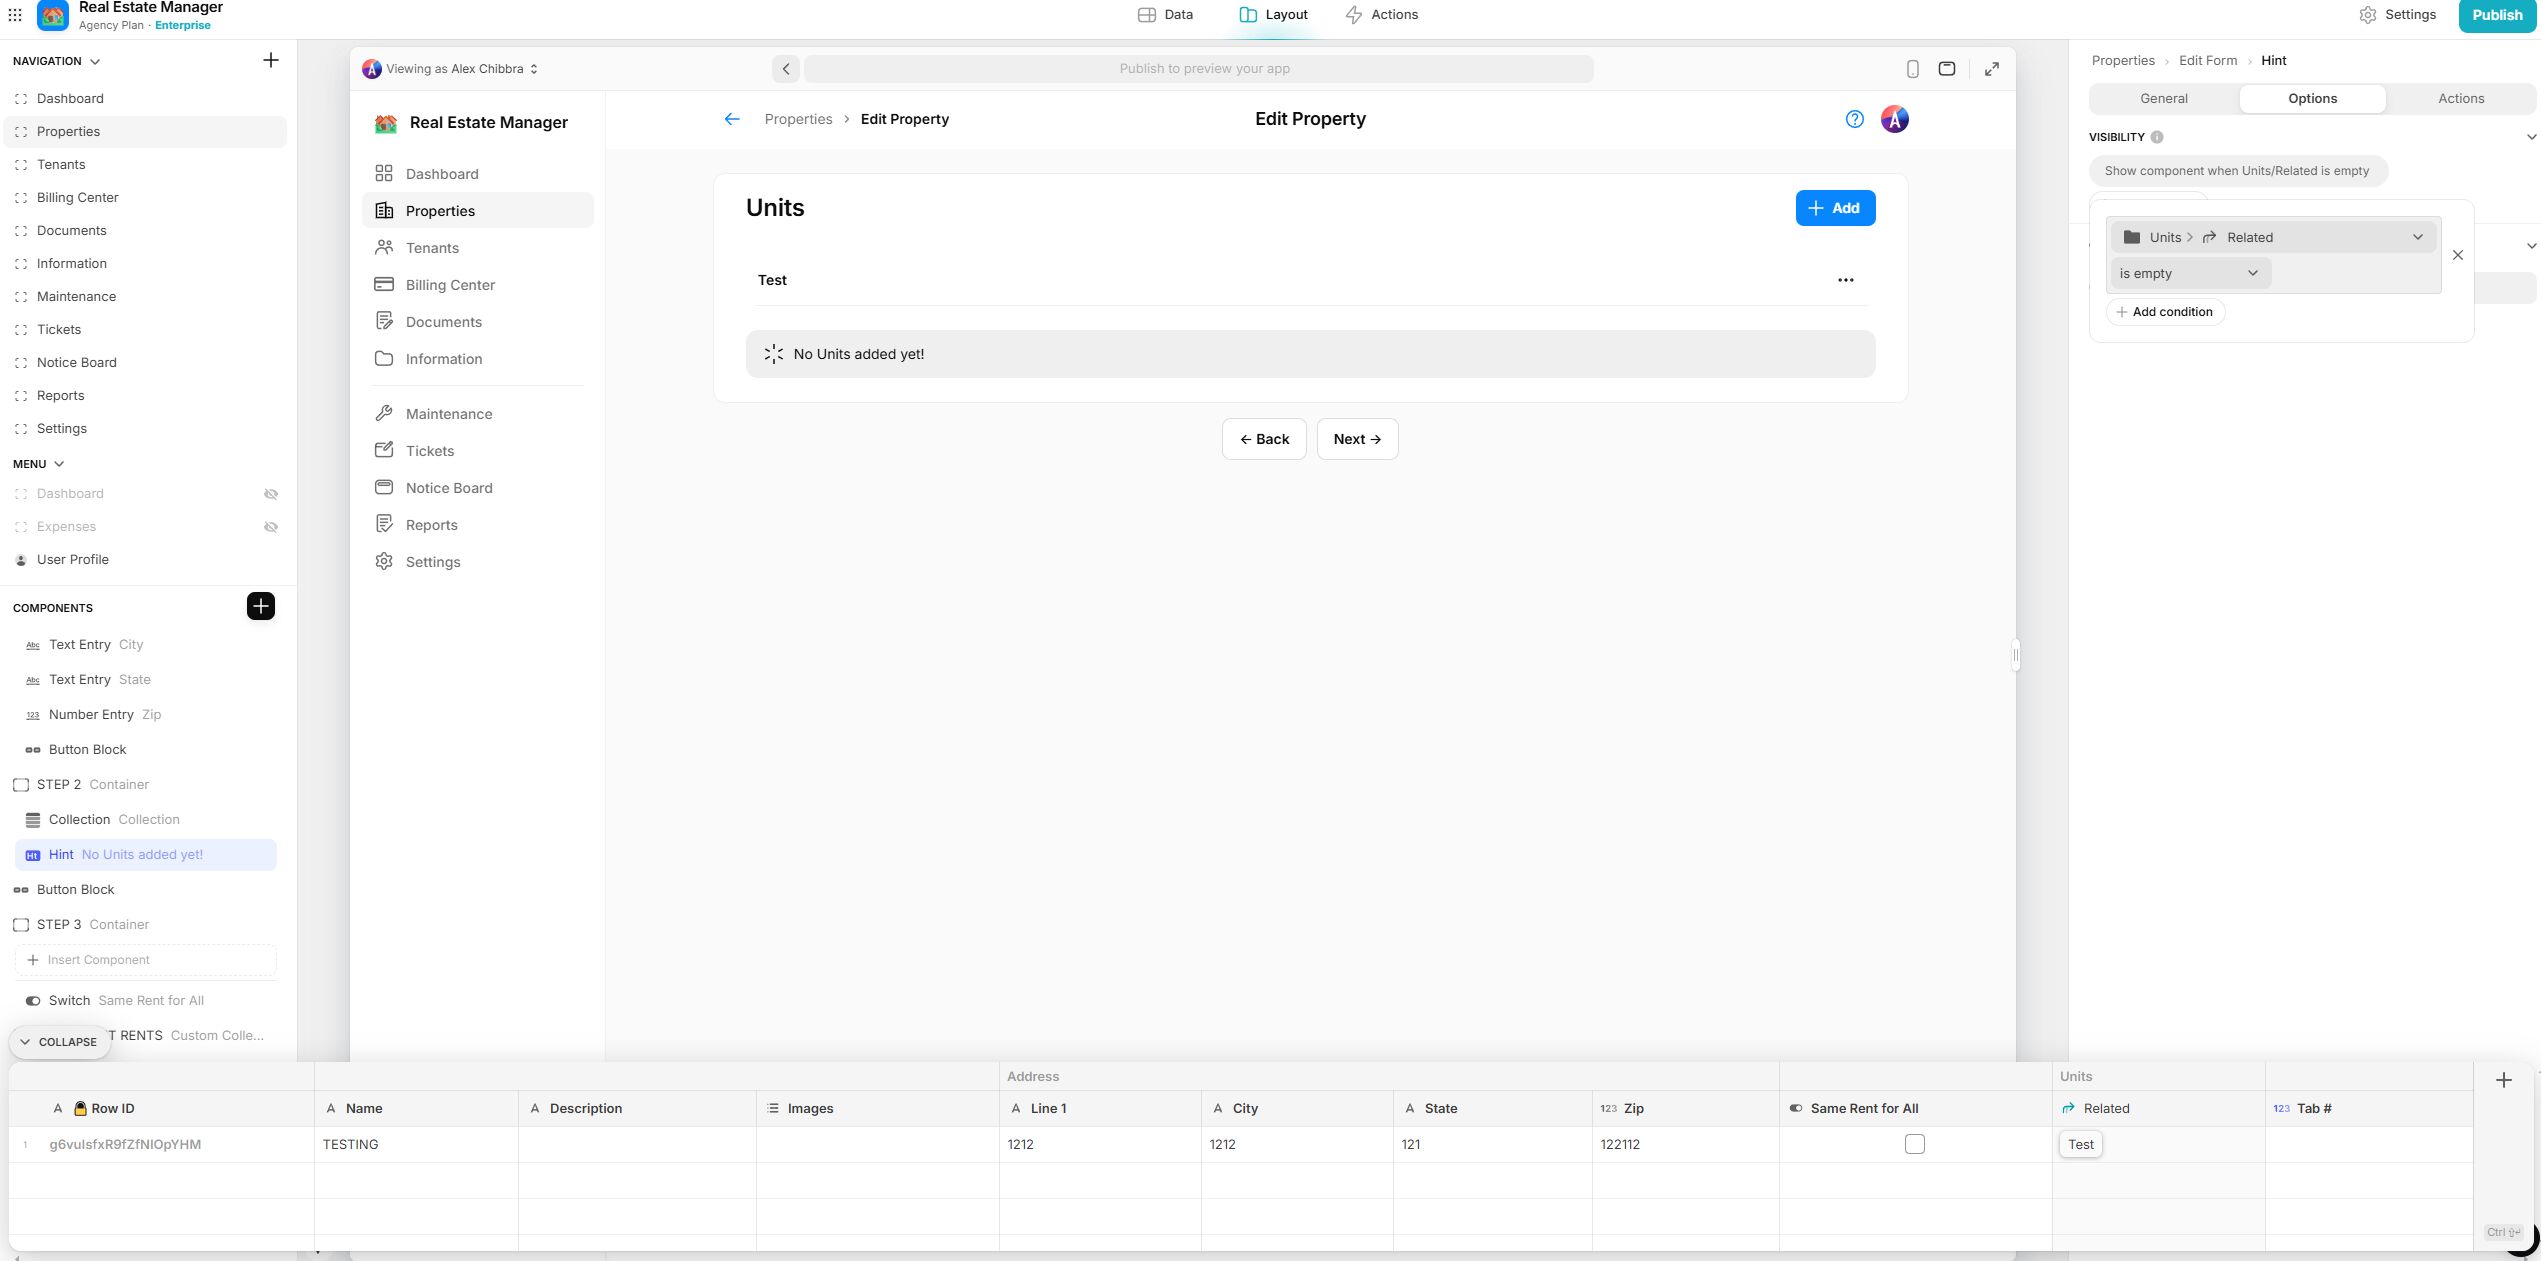Toggle visibility of Dashboard menu item
This screenshot has height=1261, width=2541.
coord(270,494)
